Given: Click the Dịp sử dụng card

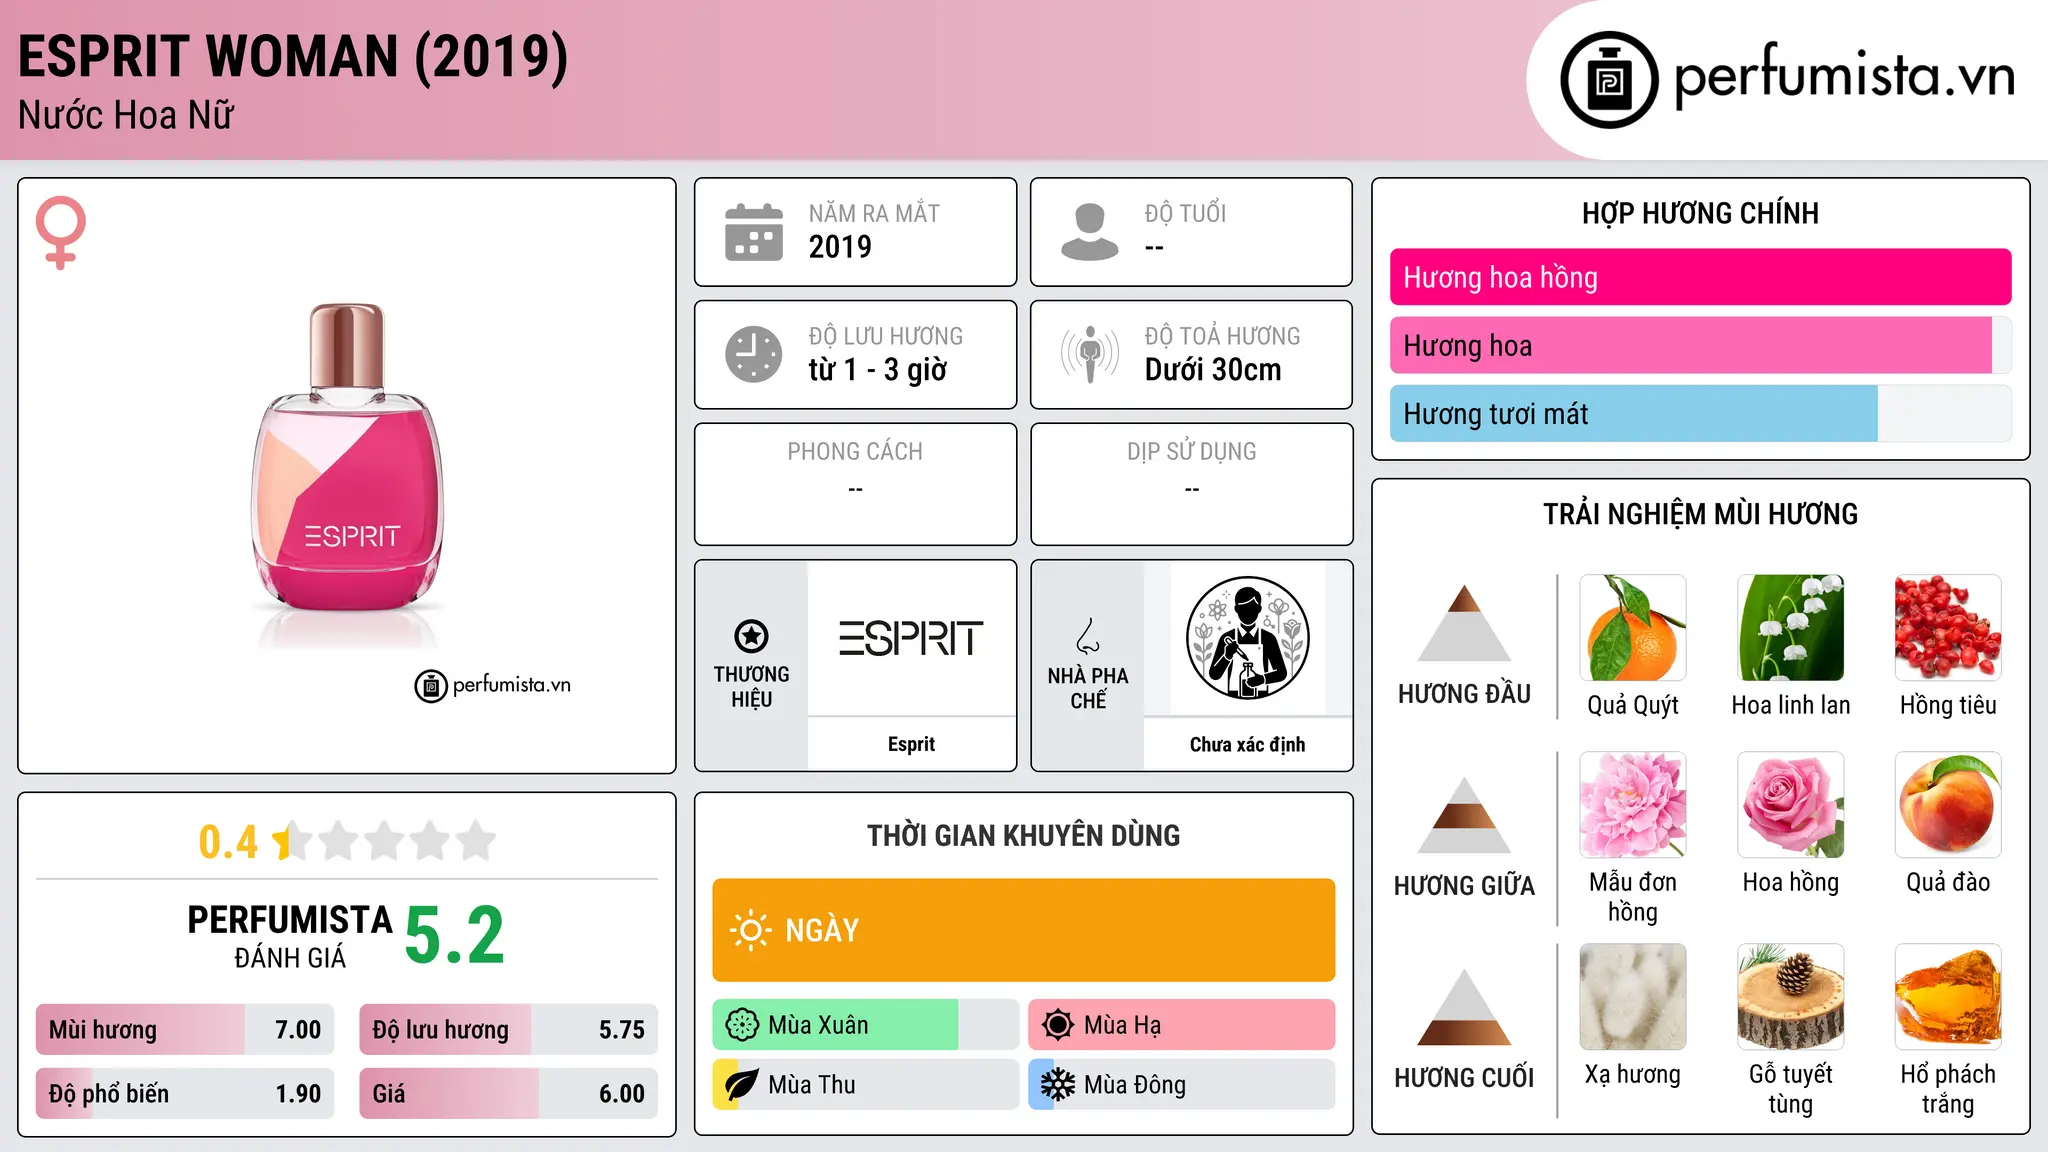Looking at the screenshot, I should [1191, 484].
